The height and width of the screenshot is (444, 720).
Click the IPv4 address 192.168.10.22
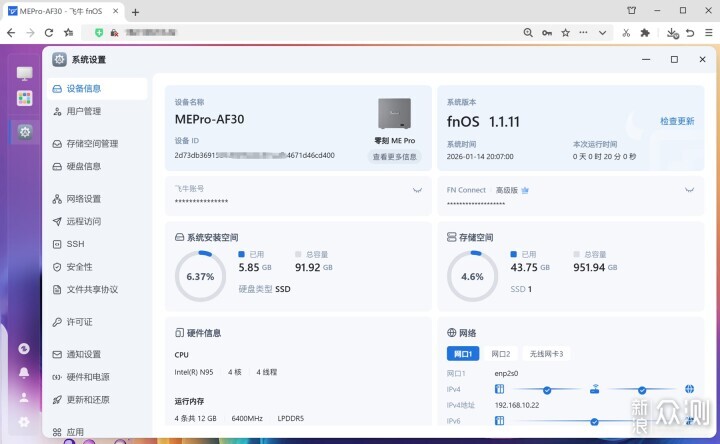[517, 405]
